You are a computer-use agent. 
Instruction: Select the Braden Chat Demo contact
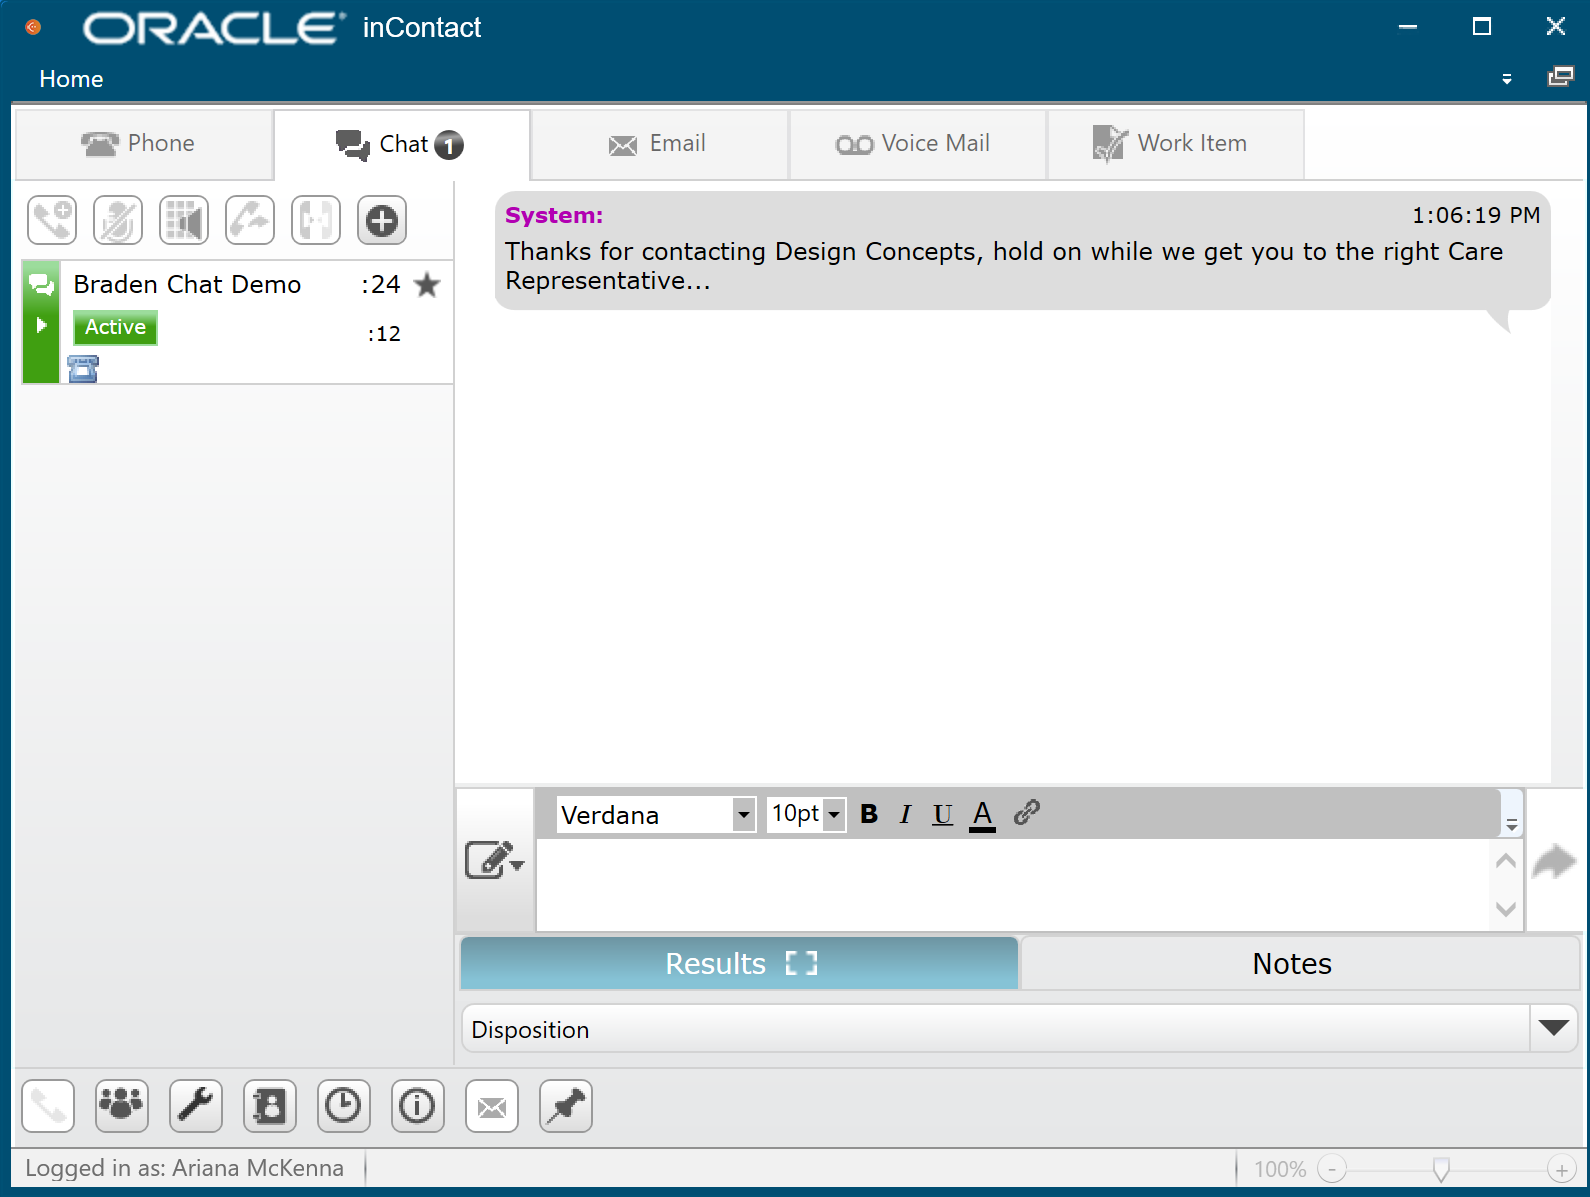238,323
